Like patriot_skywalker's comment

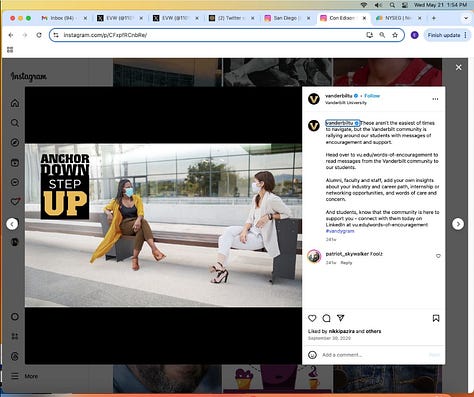click(438, 256)
